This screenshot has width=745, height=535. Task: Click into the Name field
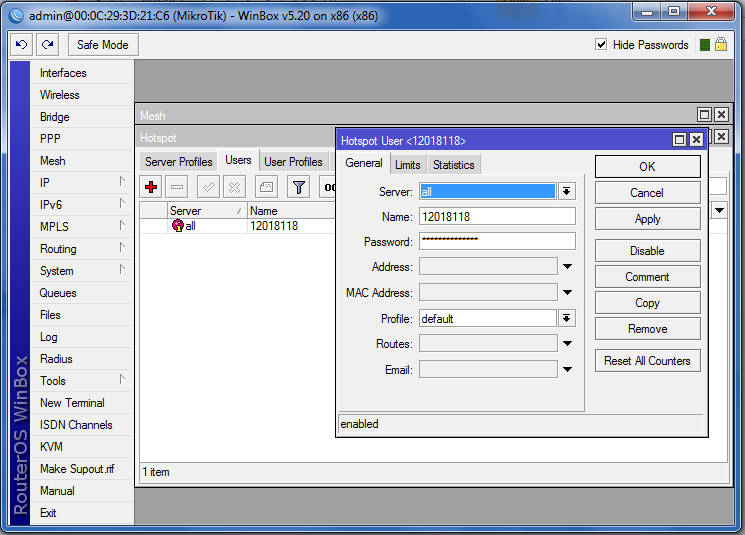point(497,217)
